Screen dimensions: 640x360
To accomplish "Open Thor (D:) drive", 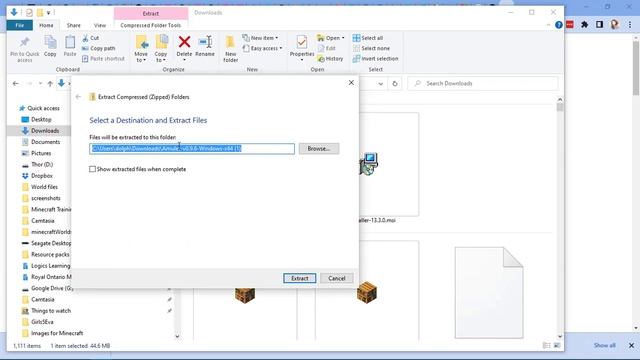I will click(x=42, y=164).
